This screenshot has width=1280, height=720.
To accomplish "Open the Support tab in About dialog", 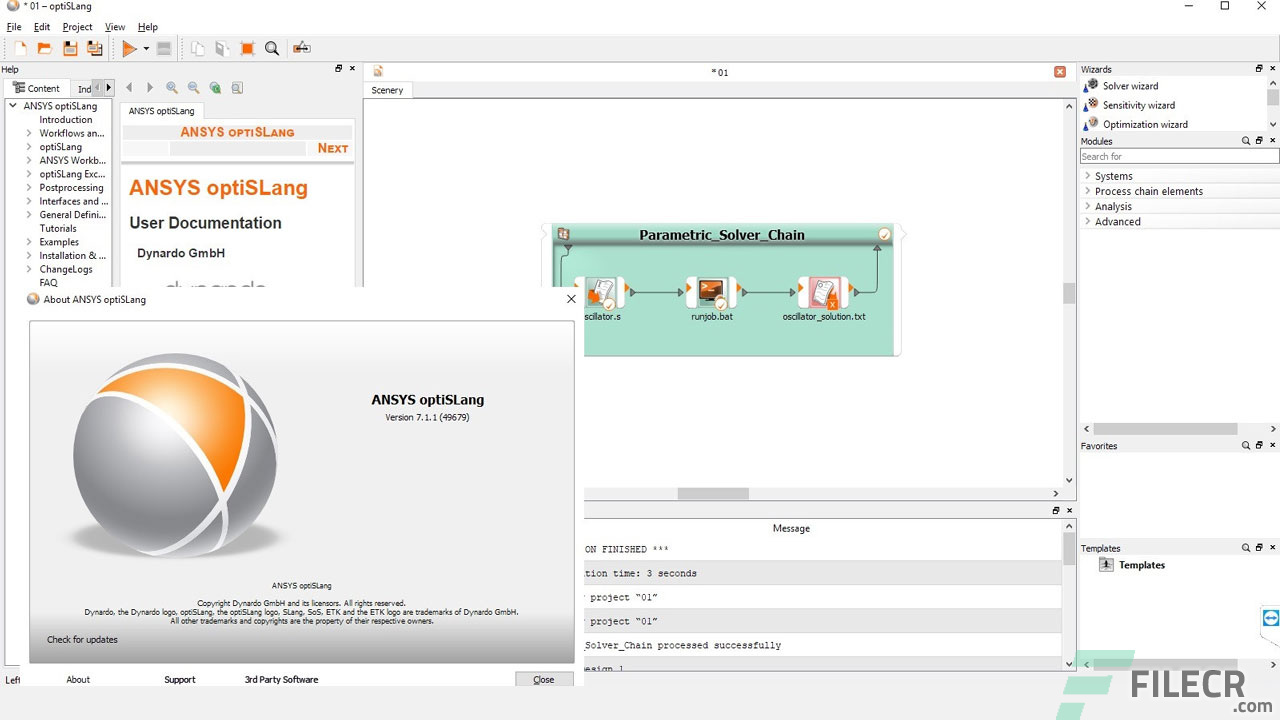I will (180, 680).
